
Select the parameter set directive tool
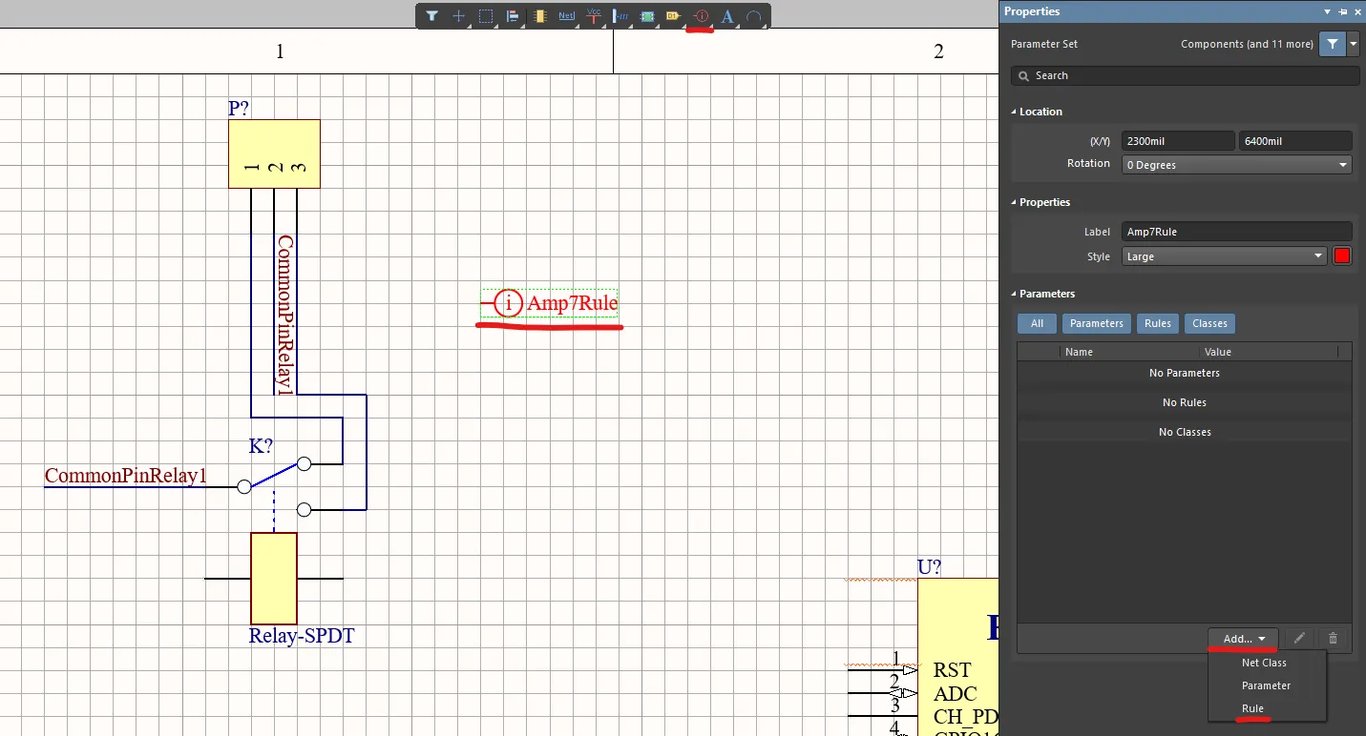701,16
